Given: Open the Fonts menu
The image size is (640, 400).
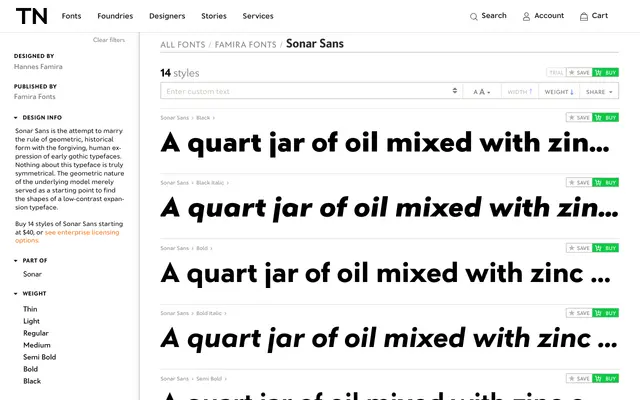Looking at the screenshot, I should pyautogui.click(x=71, y=16).
